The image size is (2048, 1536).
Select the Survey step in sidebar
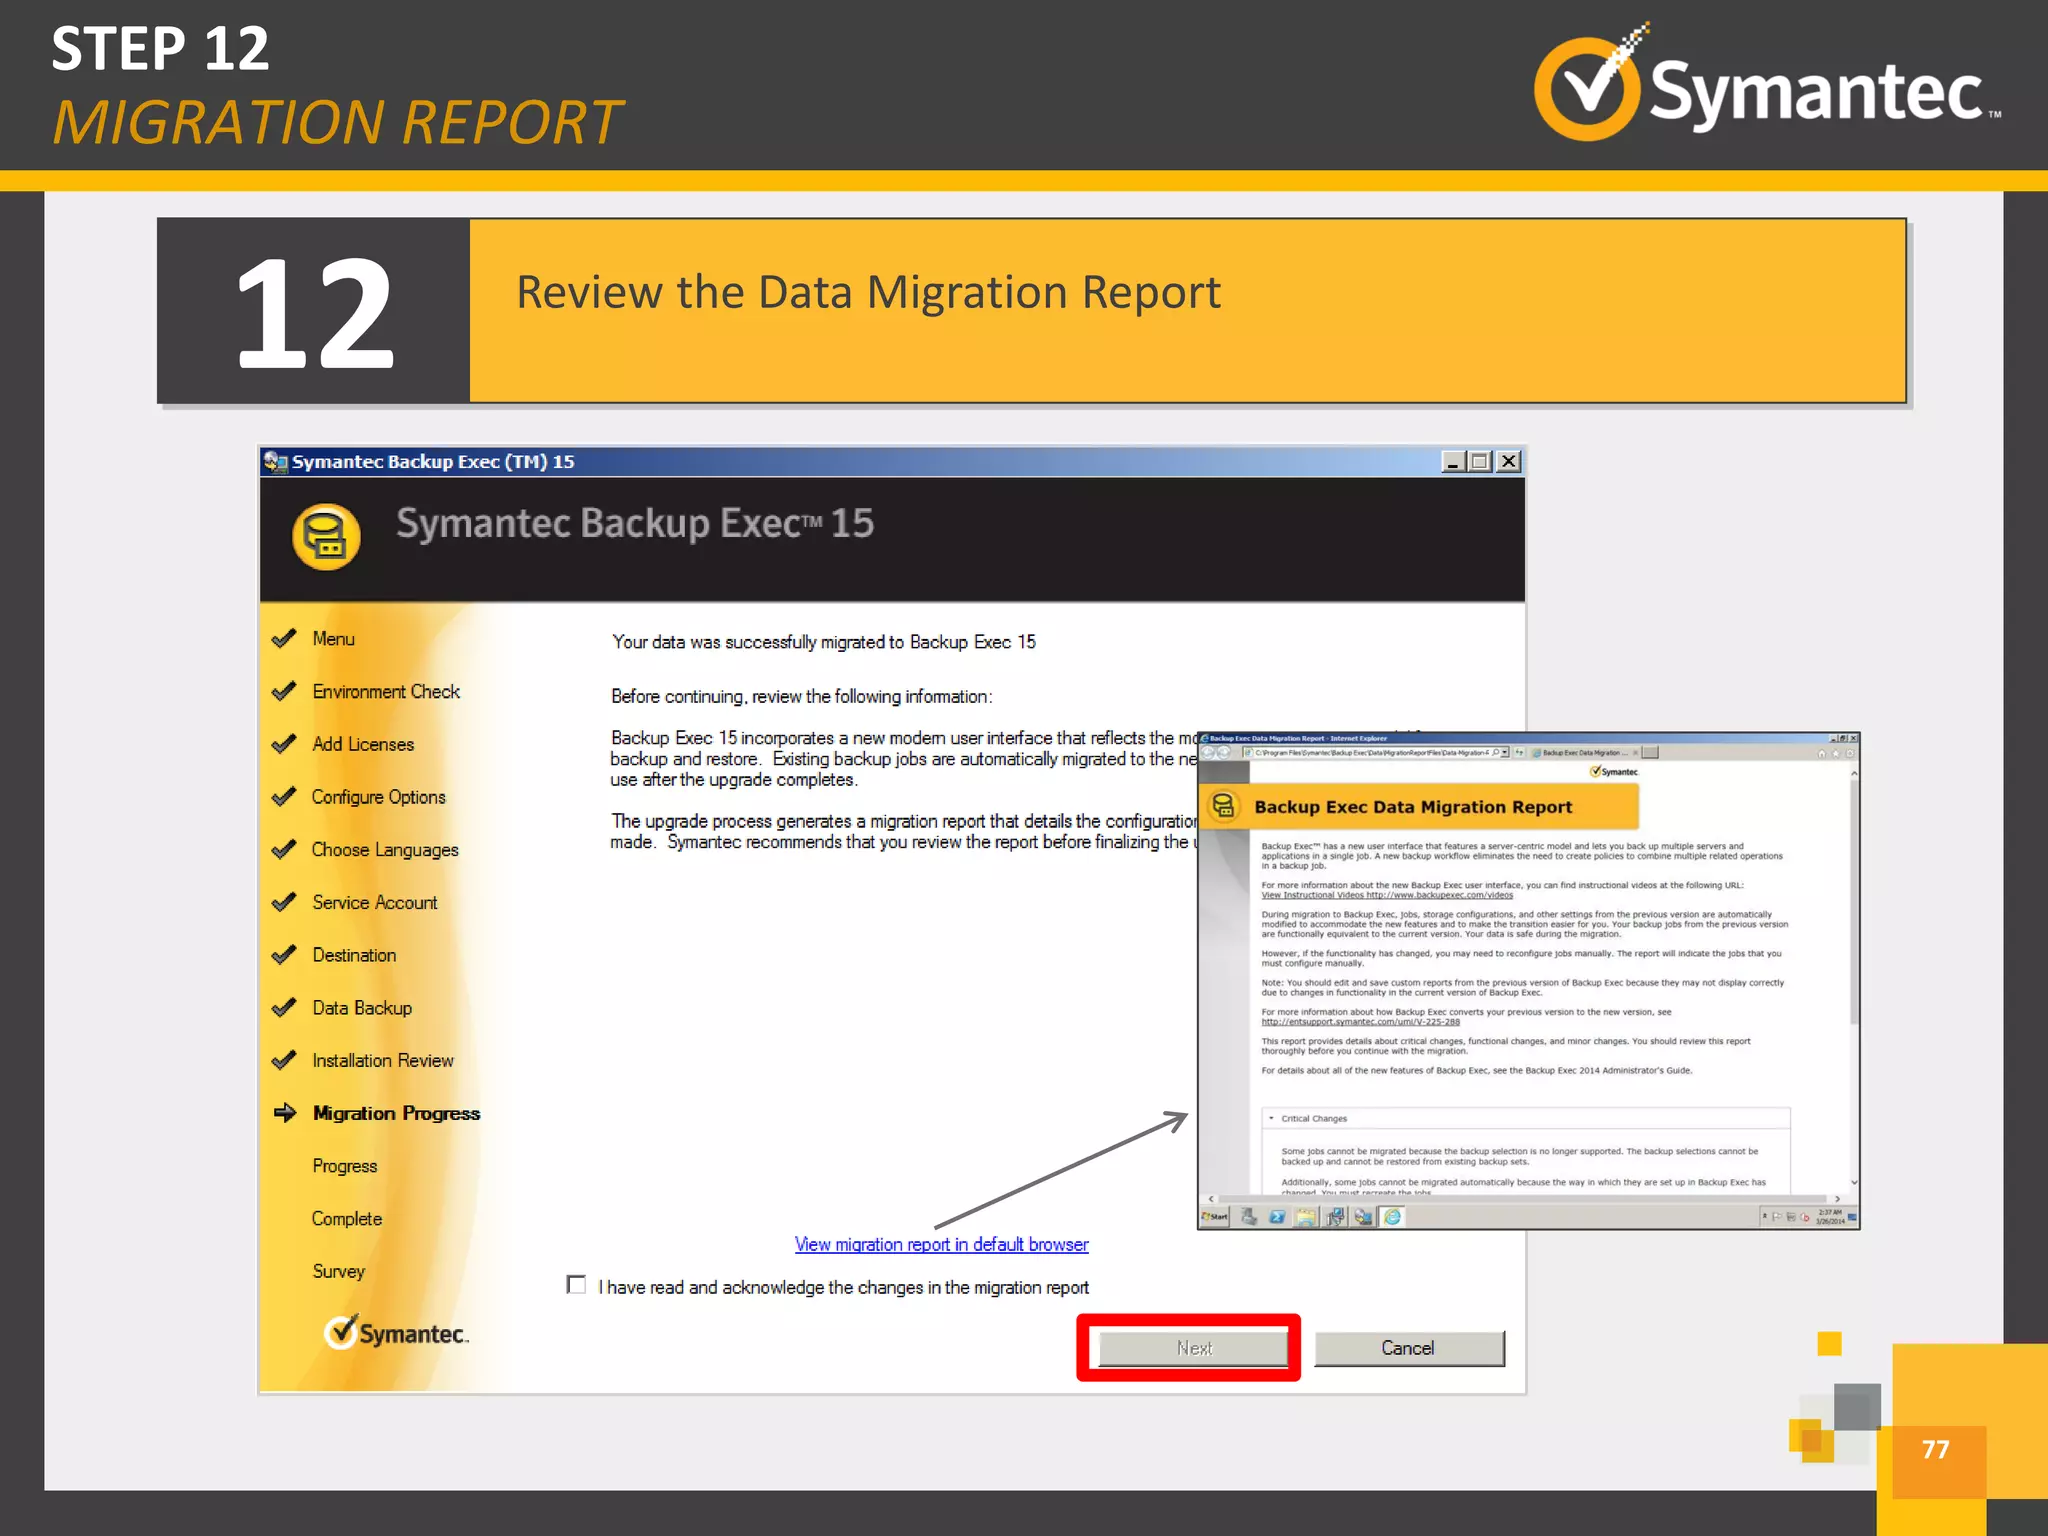tap(338, 1271)
